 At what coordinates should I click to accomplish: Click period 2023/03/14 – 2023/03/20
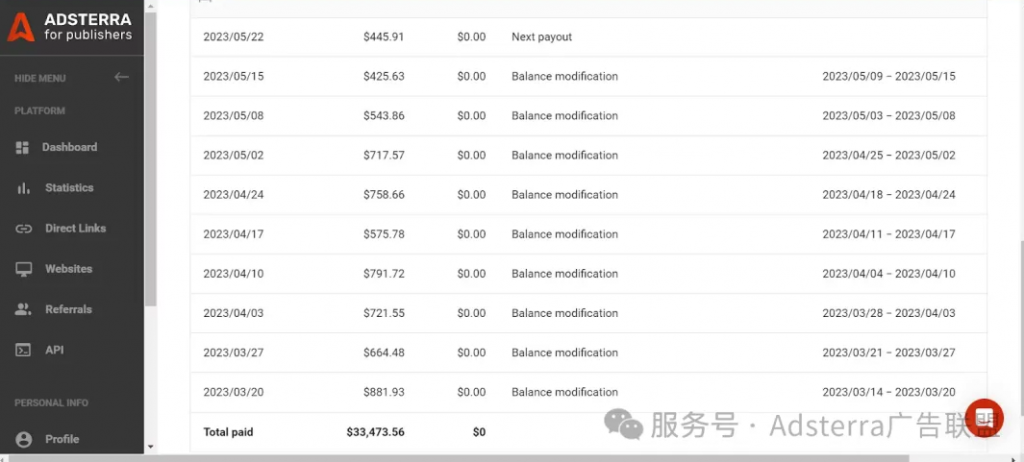click(889, 392)
